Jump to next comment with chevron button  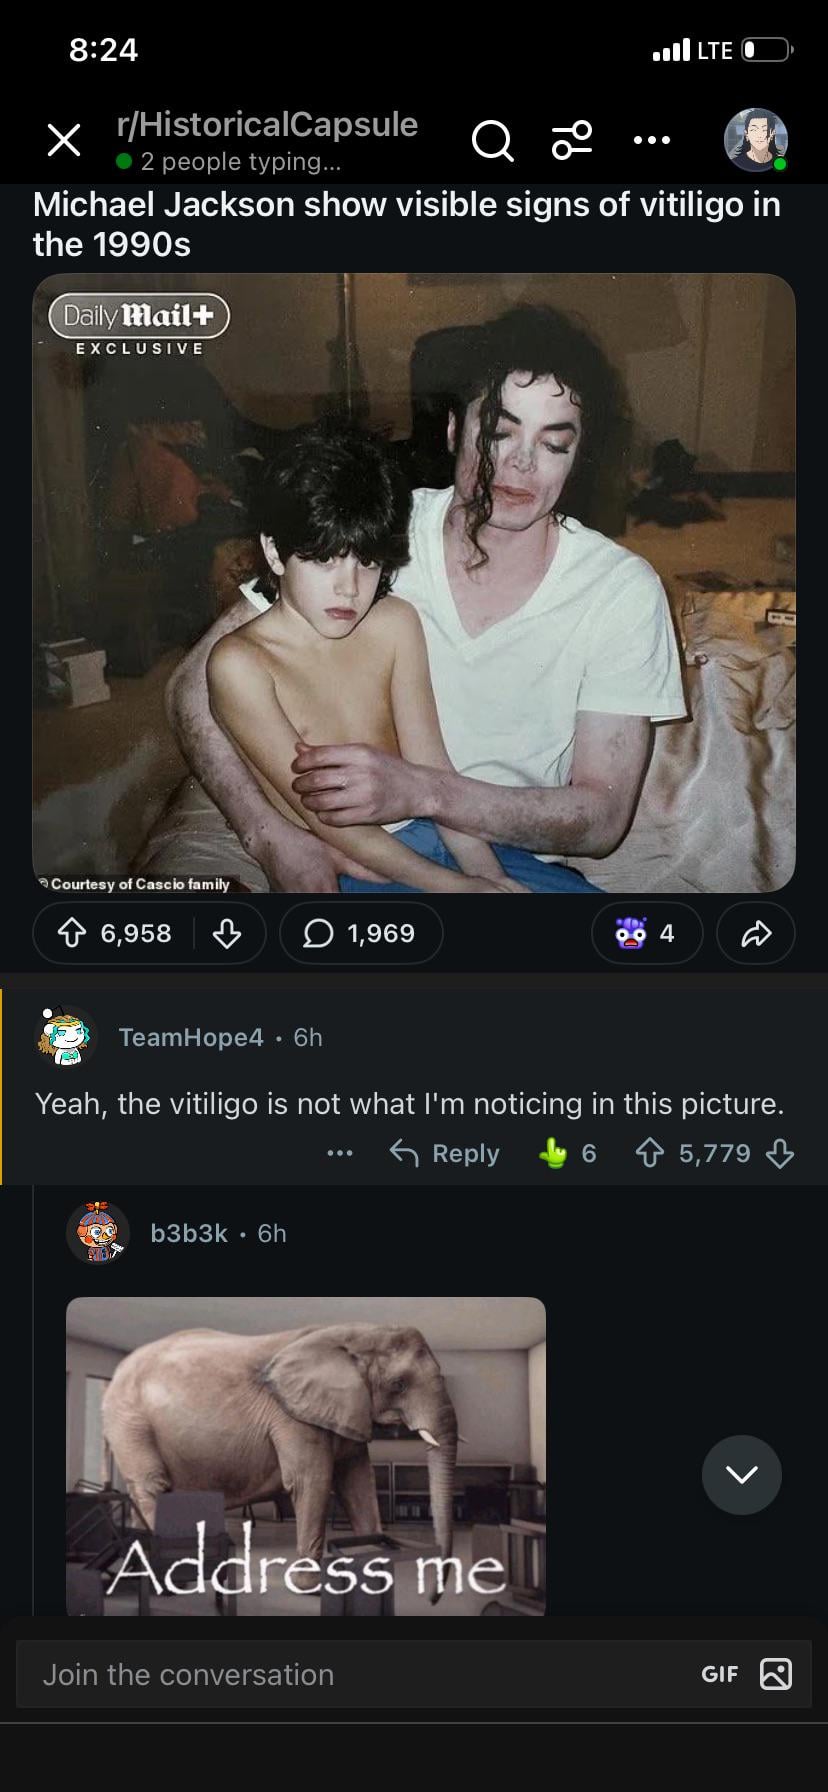point(741,1475)
